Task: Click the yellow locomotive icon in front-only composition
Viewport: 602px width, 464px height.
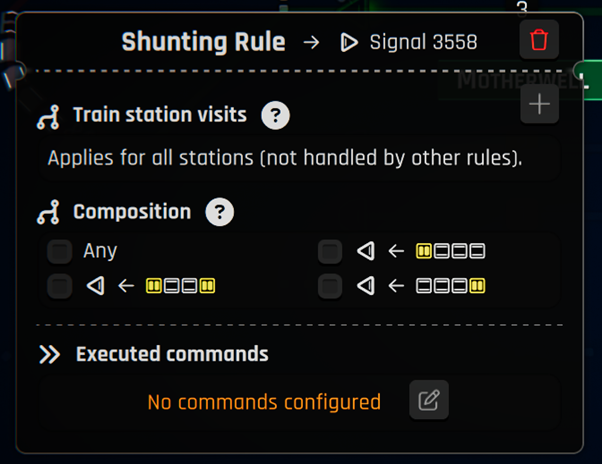Action: (423, 251)
